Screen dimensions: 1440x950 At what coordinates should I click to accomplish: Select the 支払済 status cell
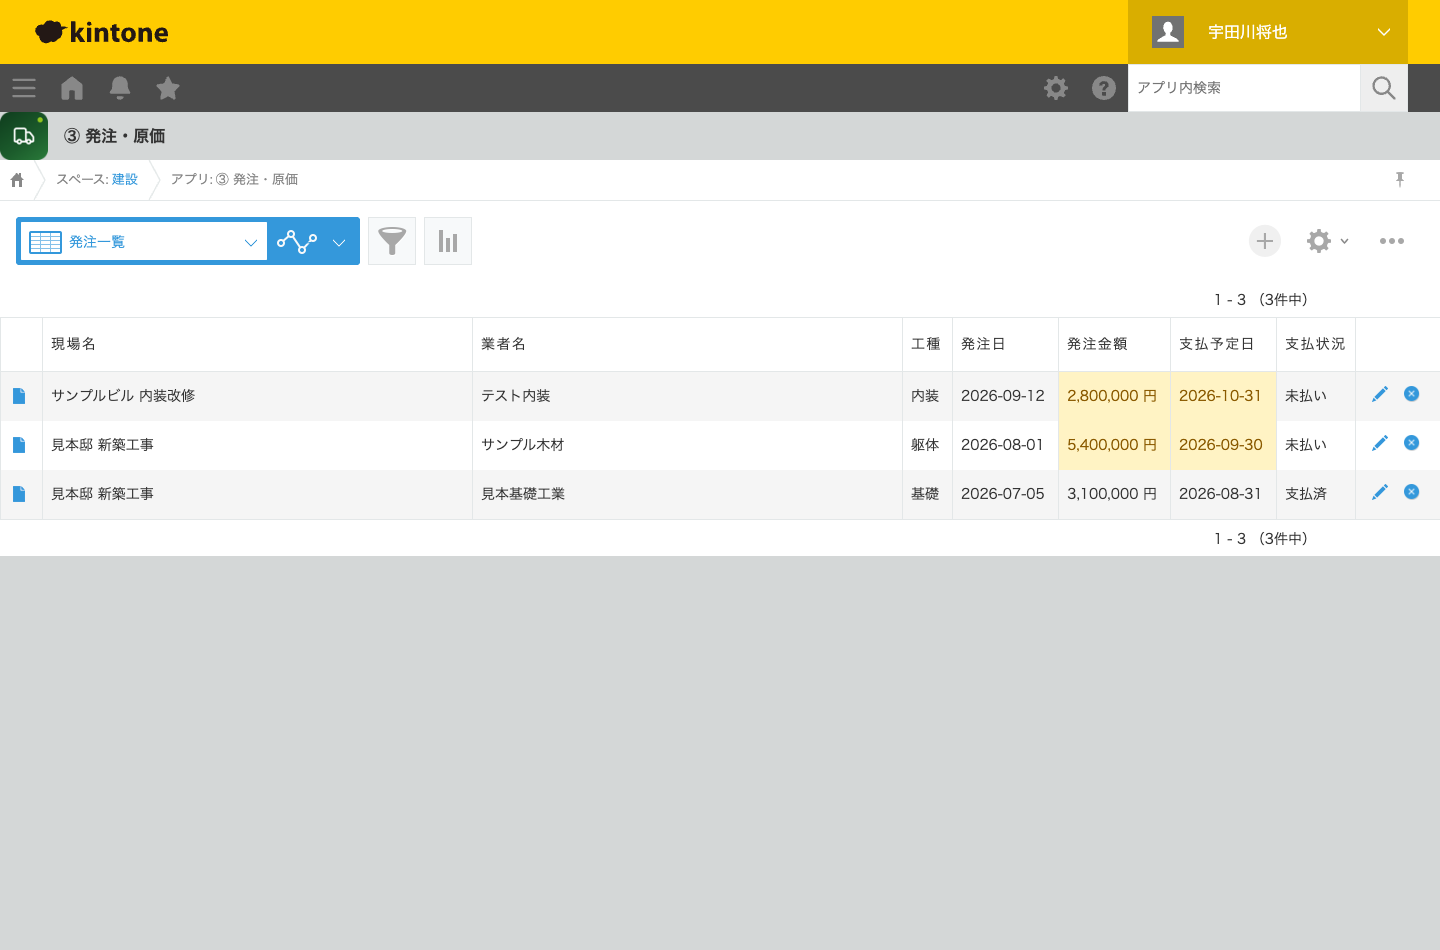click(x=1316, y=494)
